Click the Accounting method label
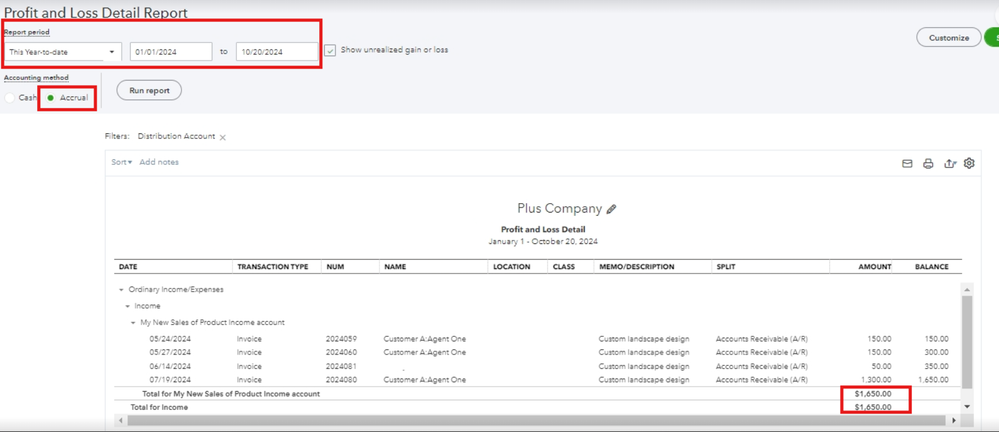 pos(36,78)
